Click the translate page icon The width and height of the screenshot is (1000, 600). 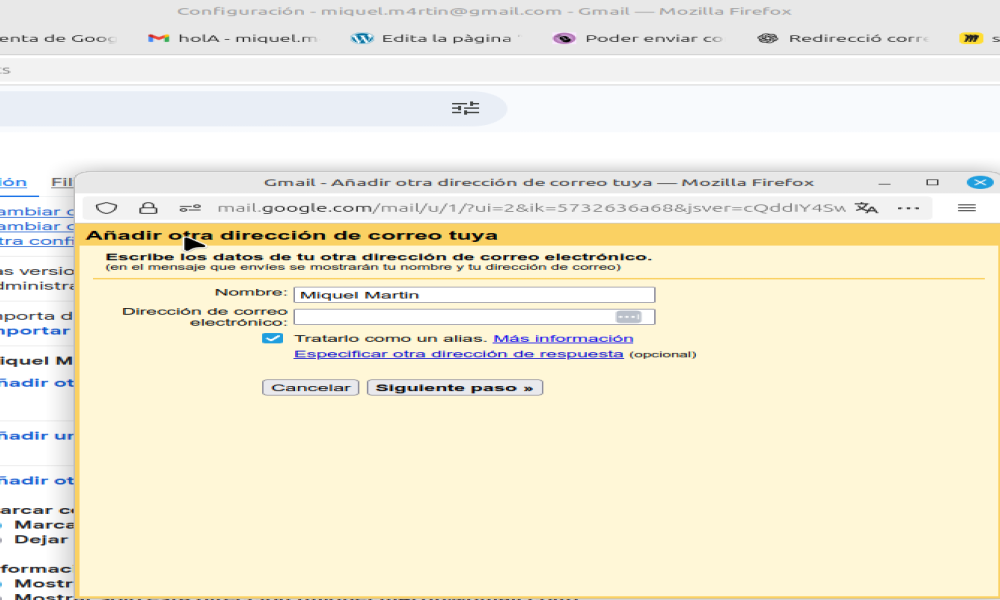pos(866,208)
